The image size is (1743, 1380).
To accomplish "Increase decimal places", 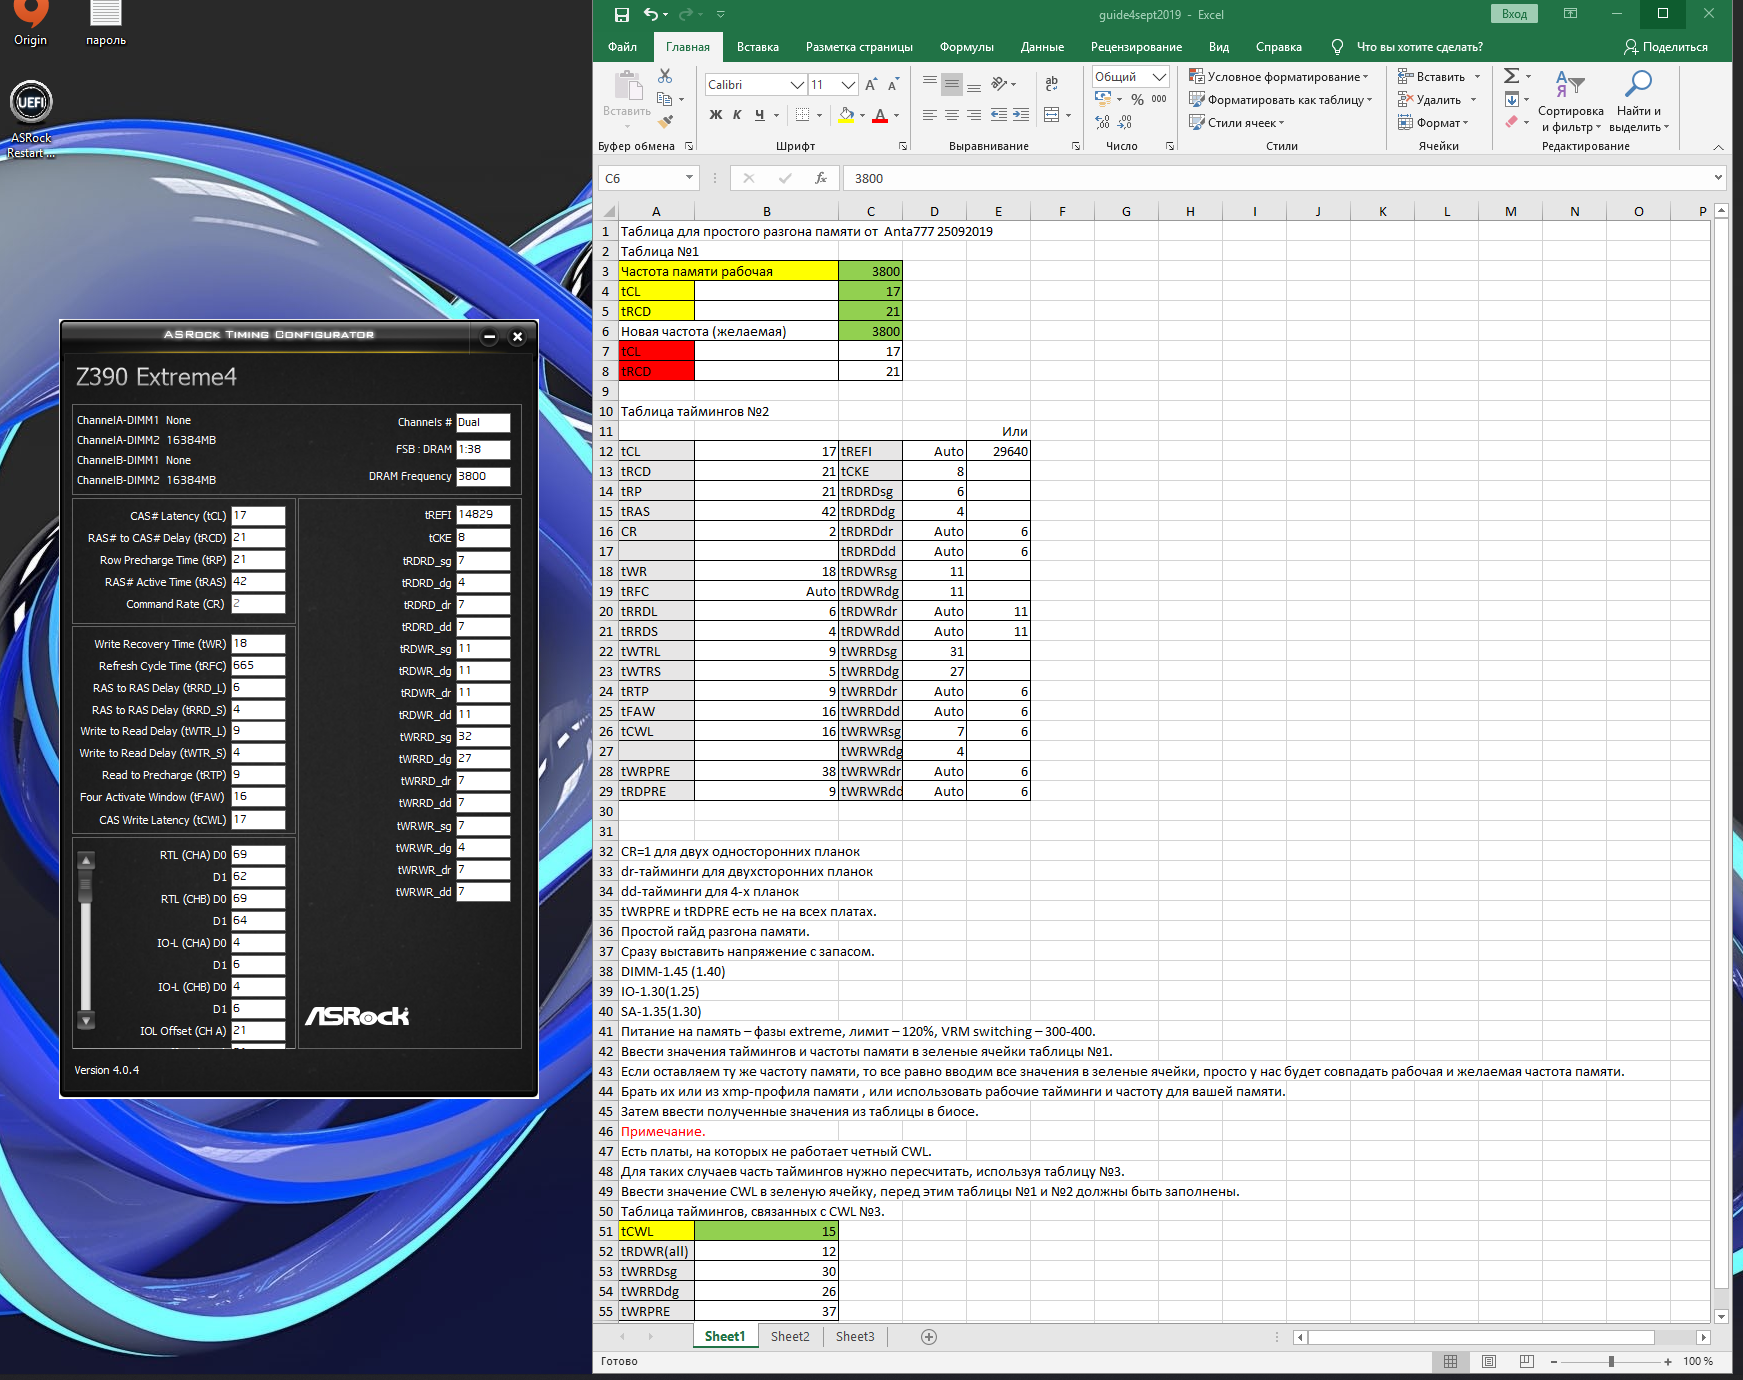I will (1103, 122).
